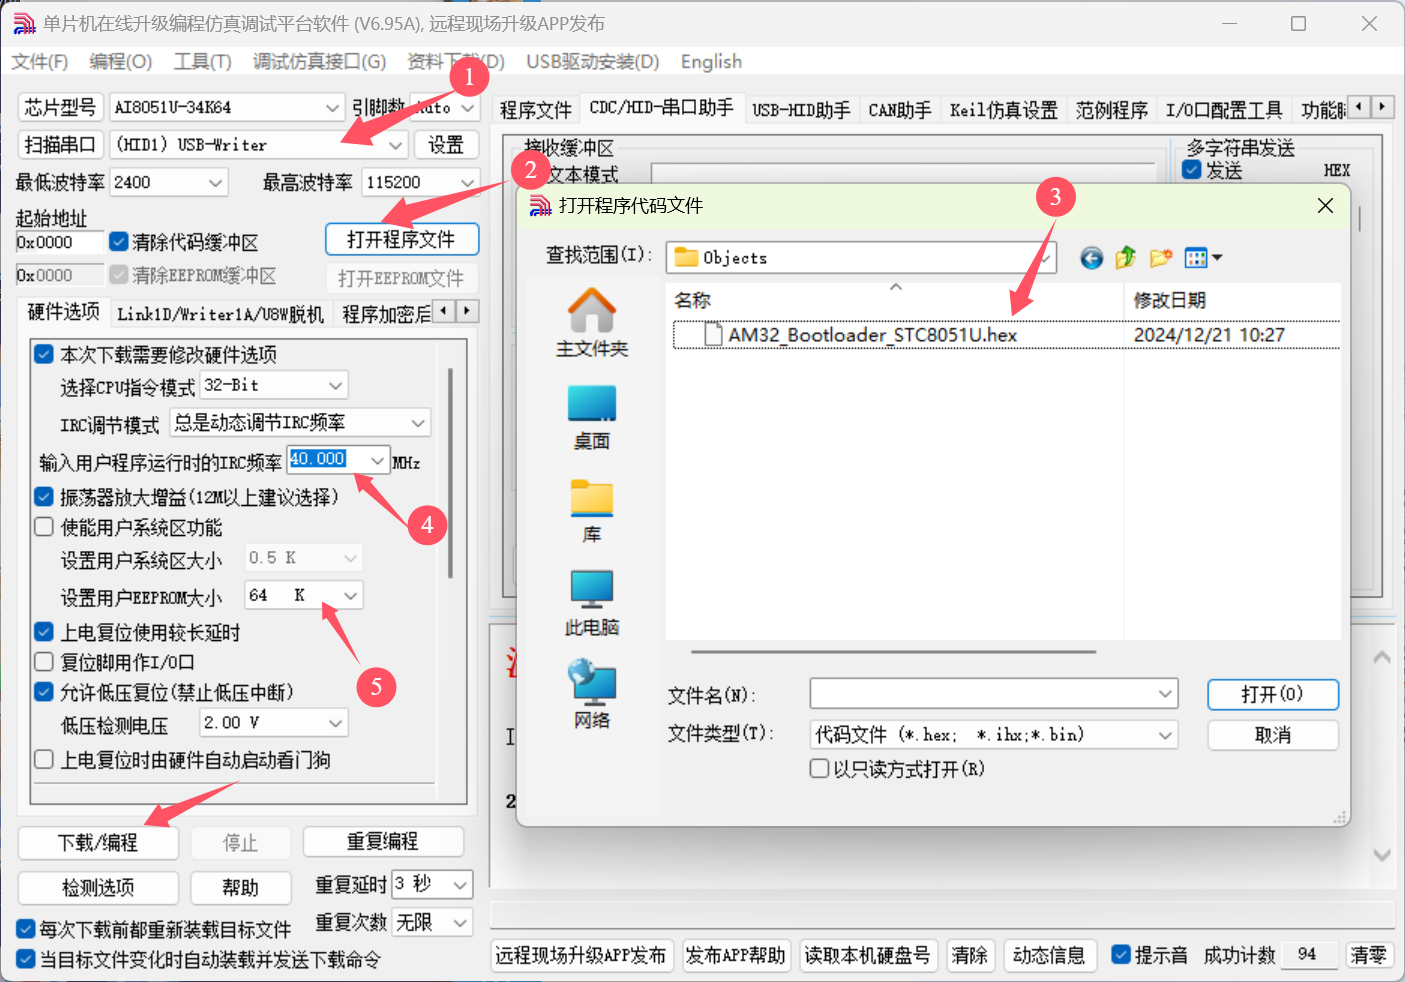Click the 打开程序文件 button

point(402,239)
